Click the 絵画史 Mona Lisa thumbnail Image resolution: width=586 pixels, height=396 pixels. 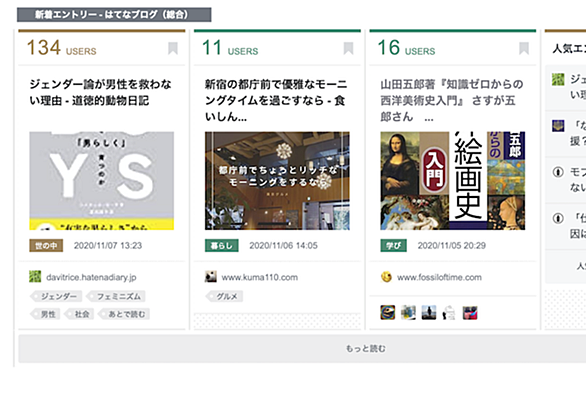453,180
